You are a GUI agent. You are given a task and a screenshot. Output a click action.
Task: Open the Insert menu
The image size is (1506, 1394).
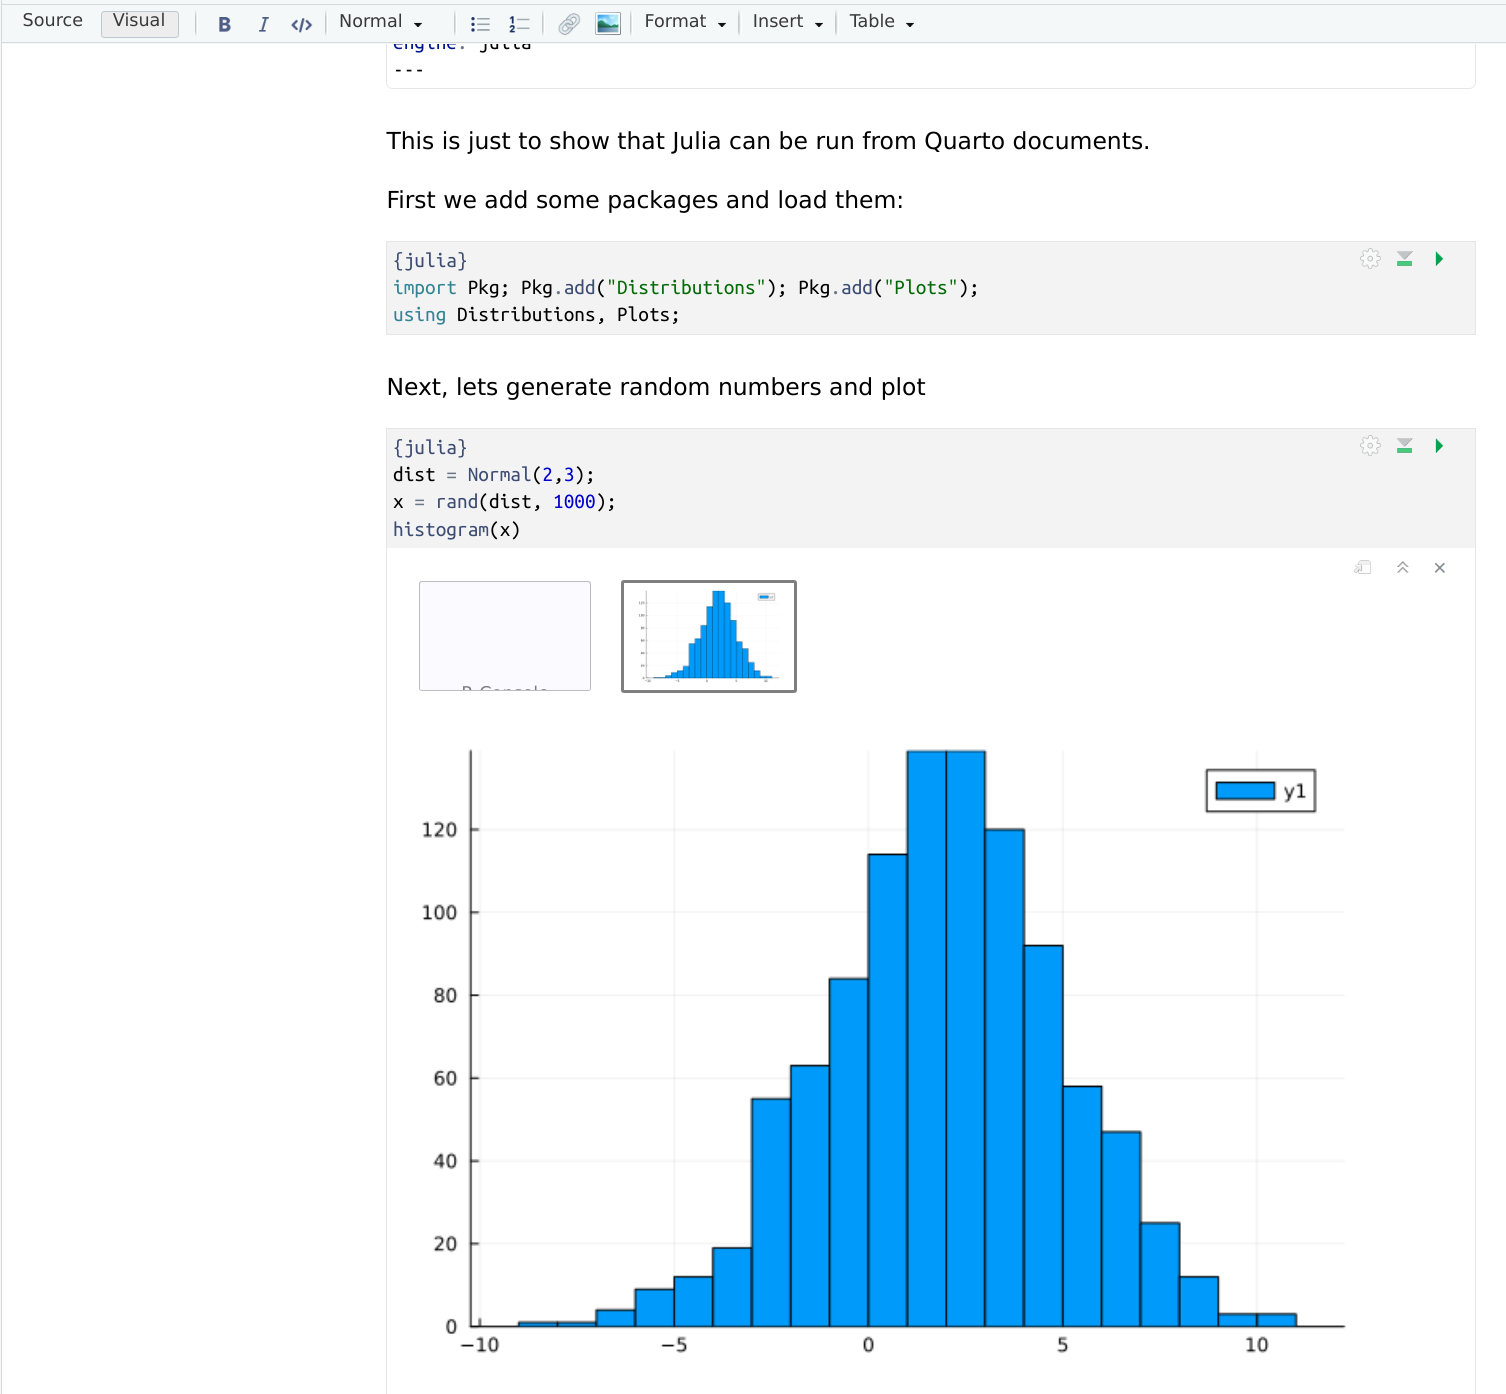click(788, 22)
